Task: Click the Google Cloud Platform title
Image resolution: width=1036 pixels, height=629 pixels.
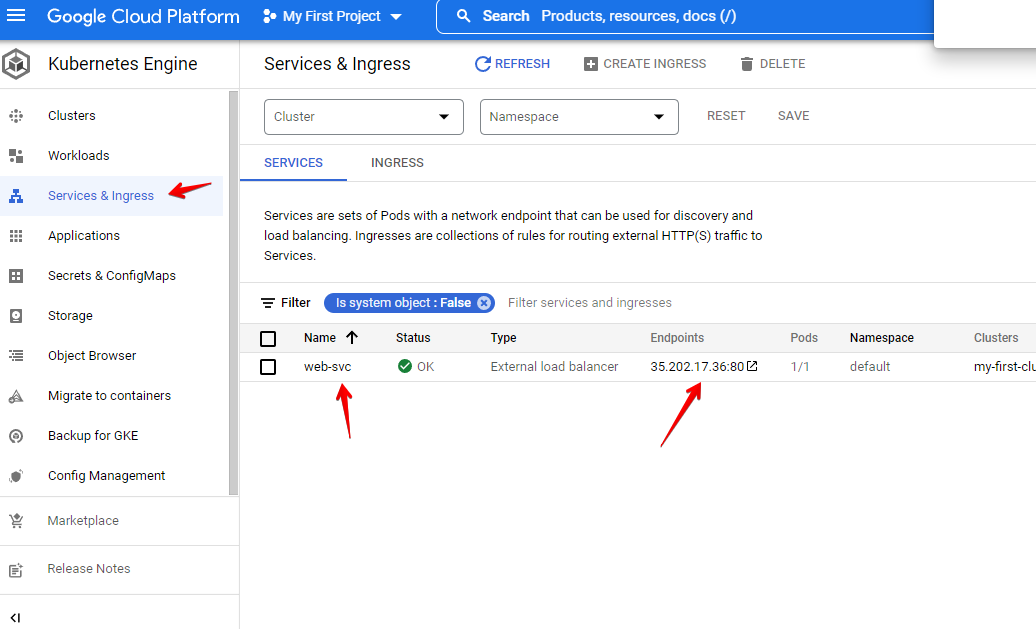Action: (x=143, y=17)
